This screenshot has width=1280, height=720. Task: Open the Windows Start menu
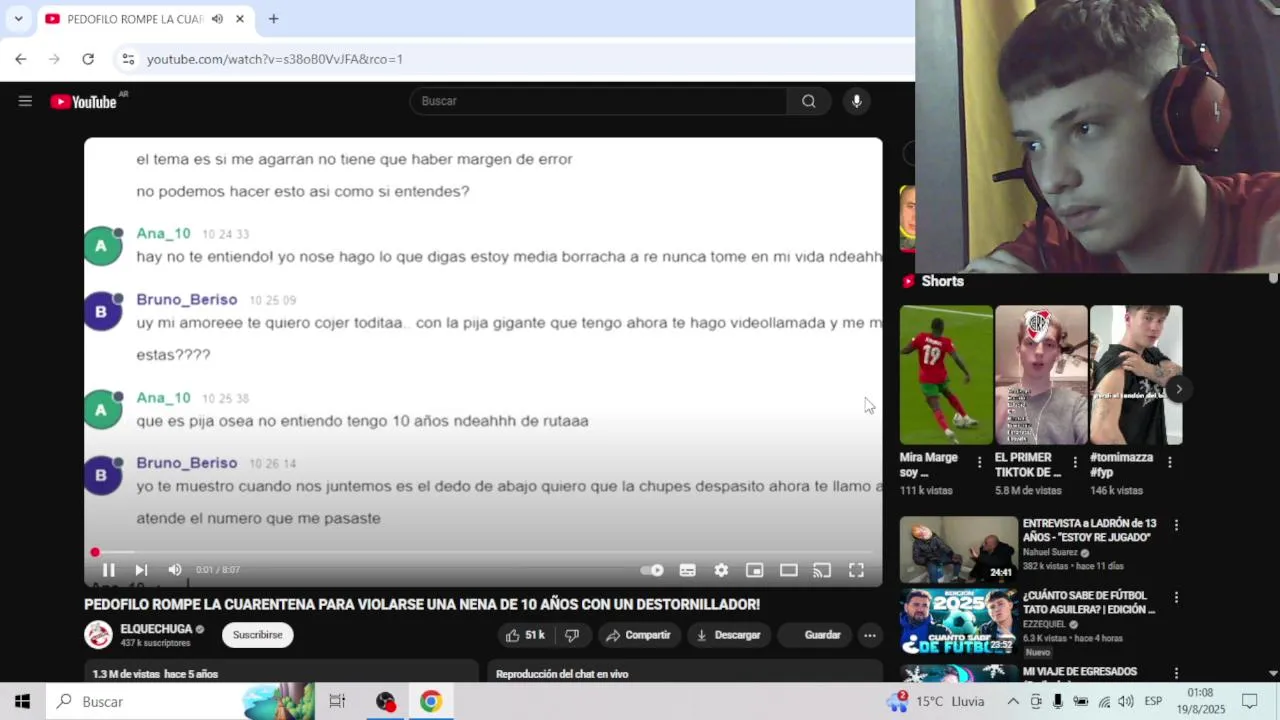click(22, 702)
